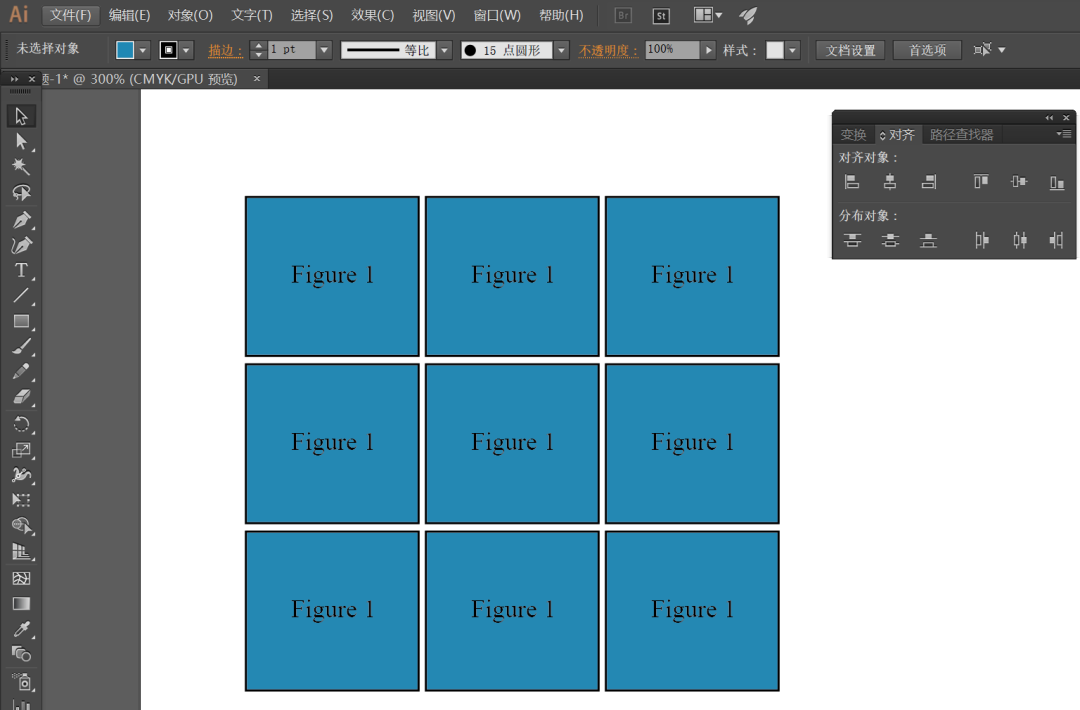The image size is (1080, 710).
Task: Click vertical distribute center icon
Action: click(x=890, y=240)
